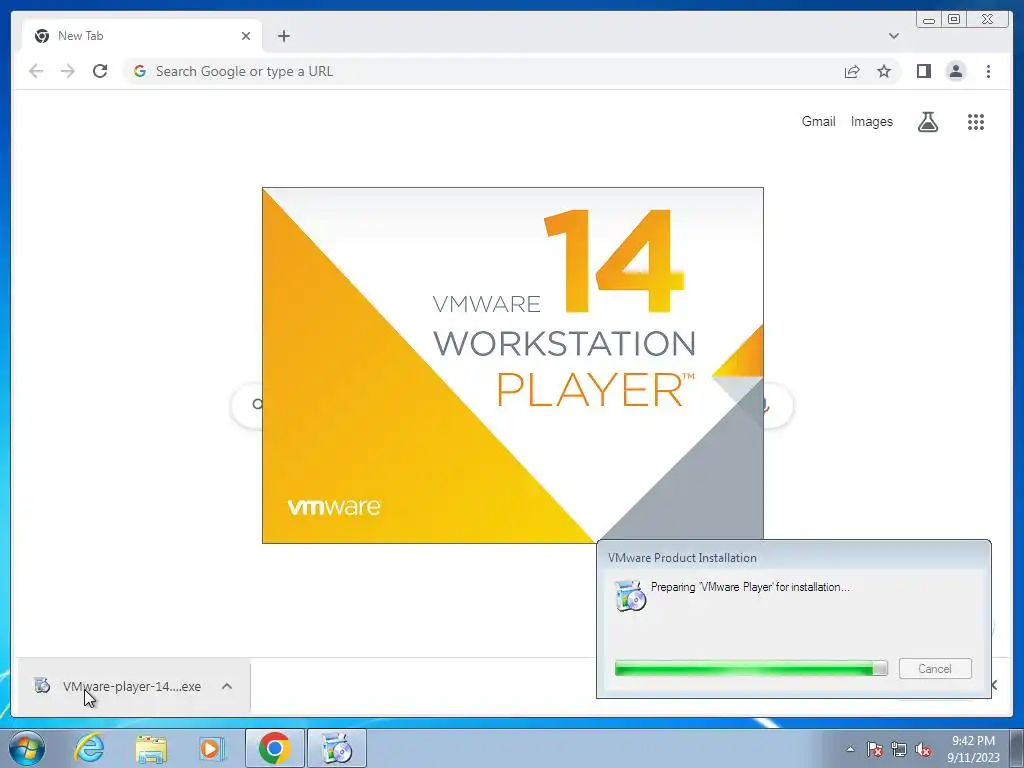Share this page via the share icon
Viewport: 1024px width, 768px height.
(852, 71)
